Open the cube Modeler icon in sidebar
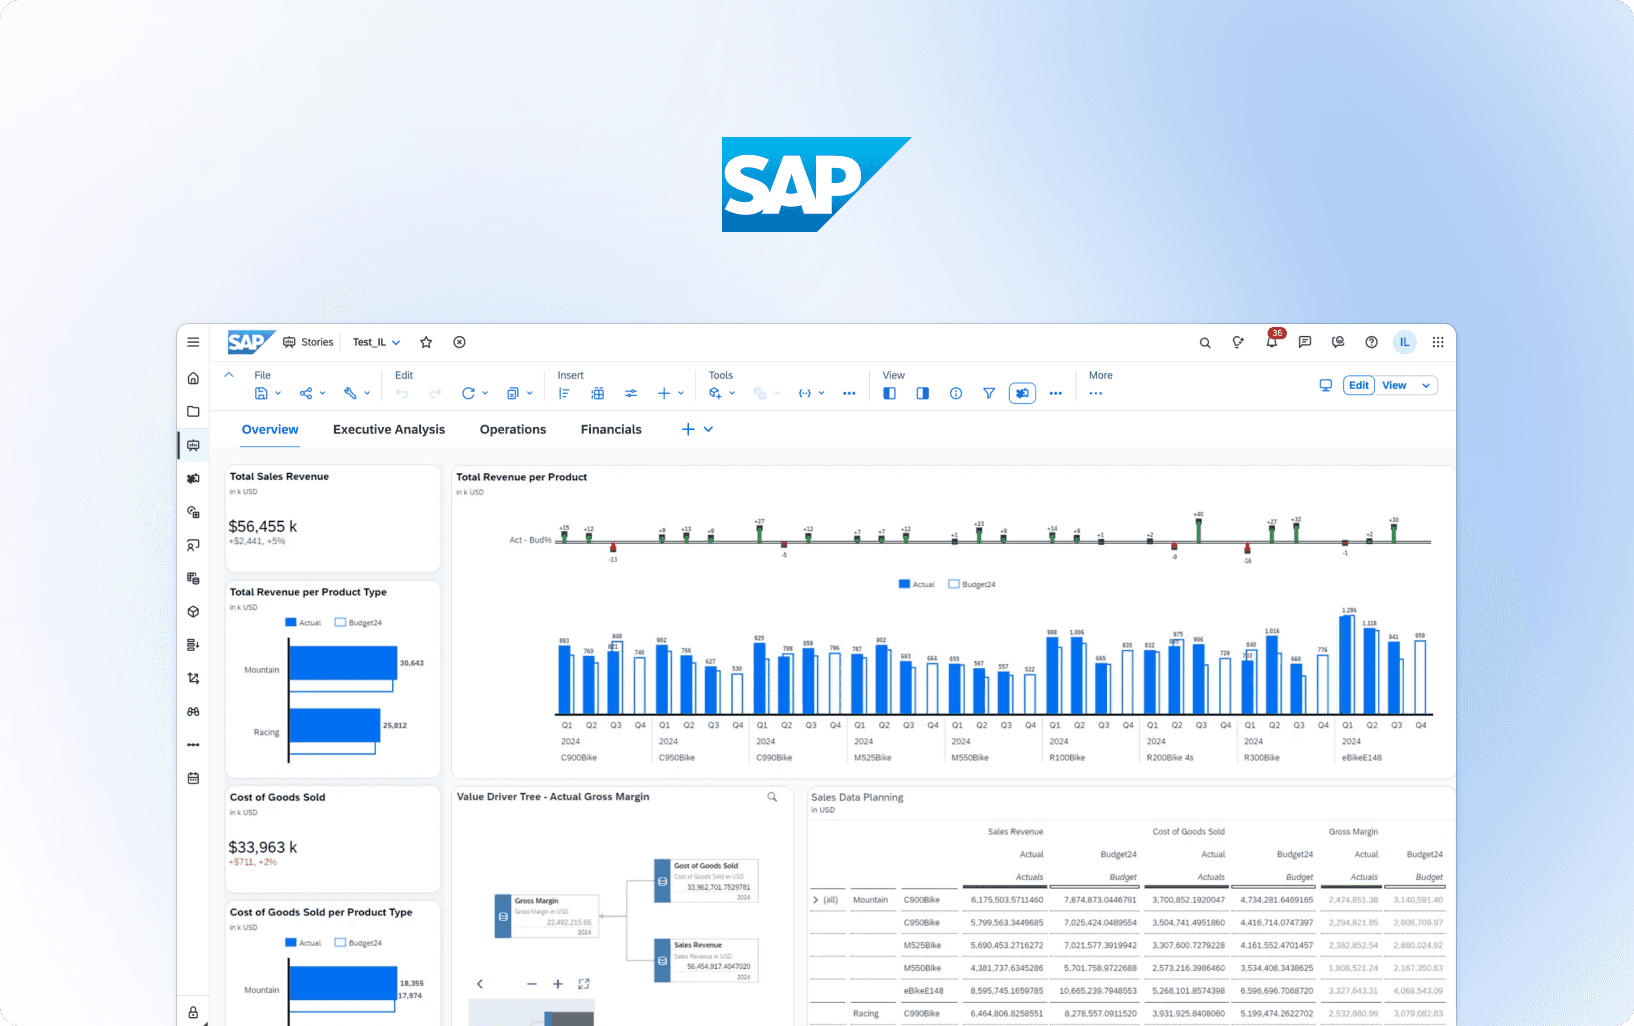1634x1026 pixels. tap(193, 611)
